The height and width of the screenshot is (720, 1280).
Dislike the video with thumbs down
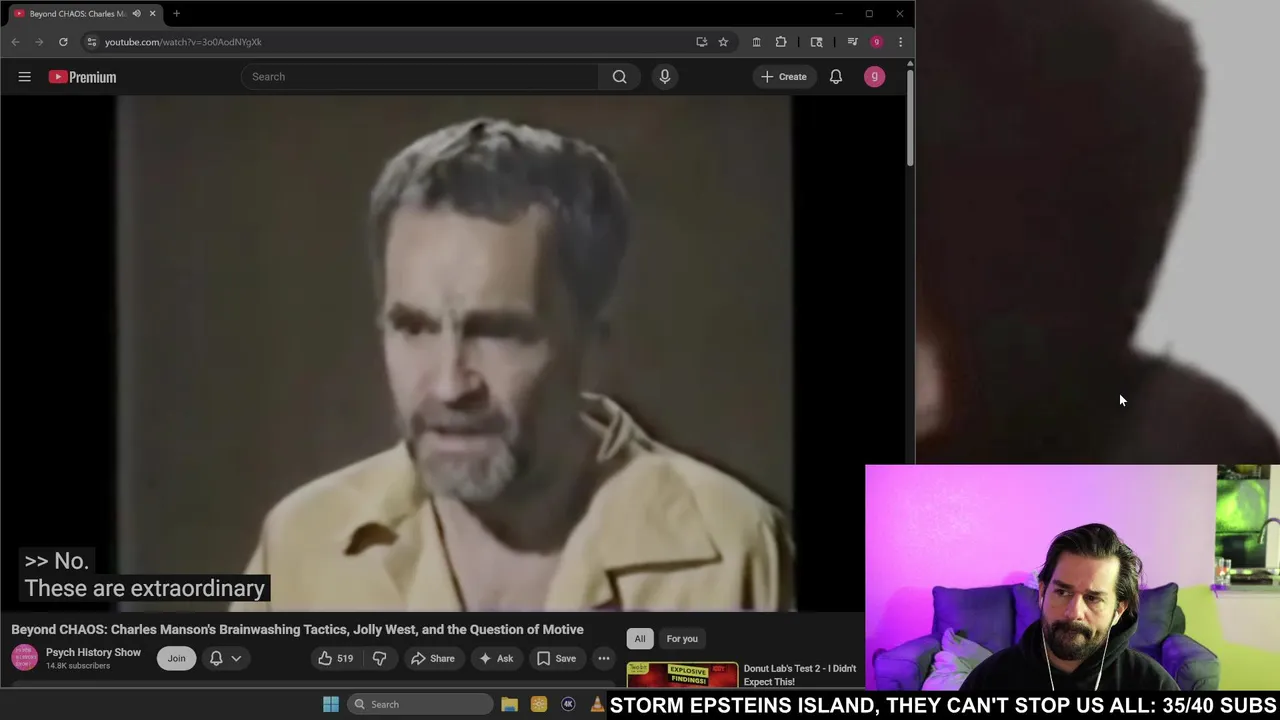tap(379, 658)
